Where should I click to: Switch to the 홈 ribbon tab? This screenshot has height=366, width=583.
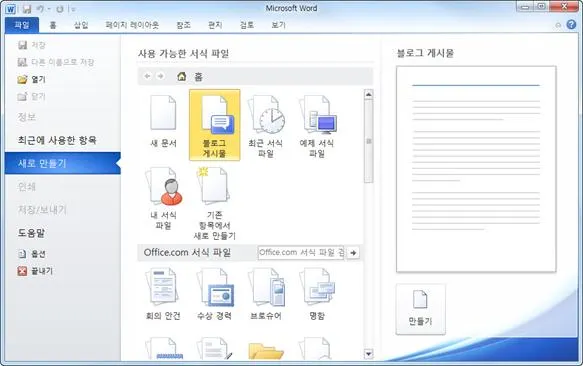[53, 25]
